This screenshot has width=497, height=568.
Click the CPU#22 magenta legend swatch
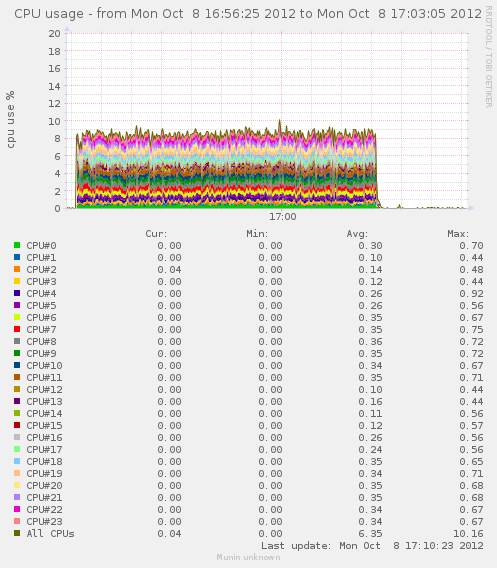(x=17, y=509)
